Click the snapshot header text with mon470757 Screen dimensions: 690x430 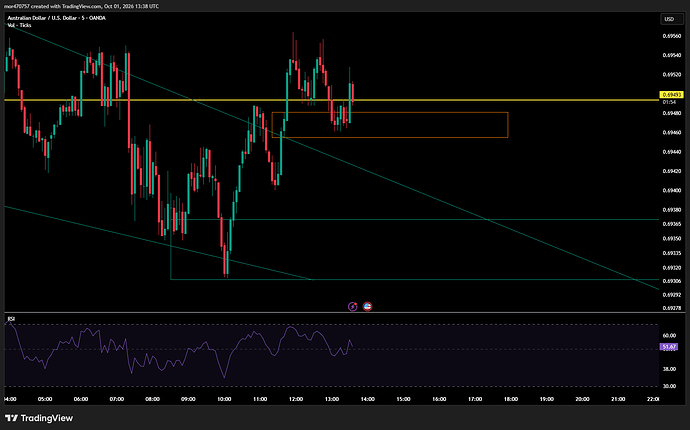(81, 6)
